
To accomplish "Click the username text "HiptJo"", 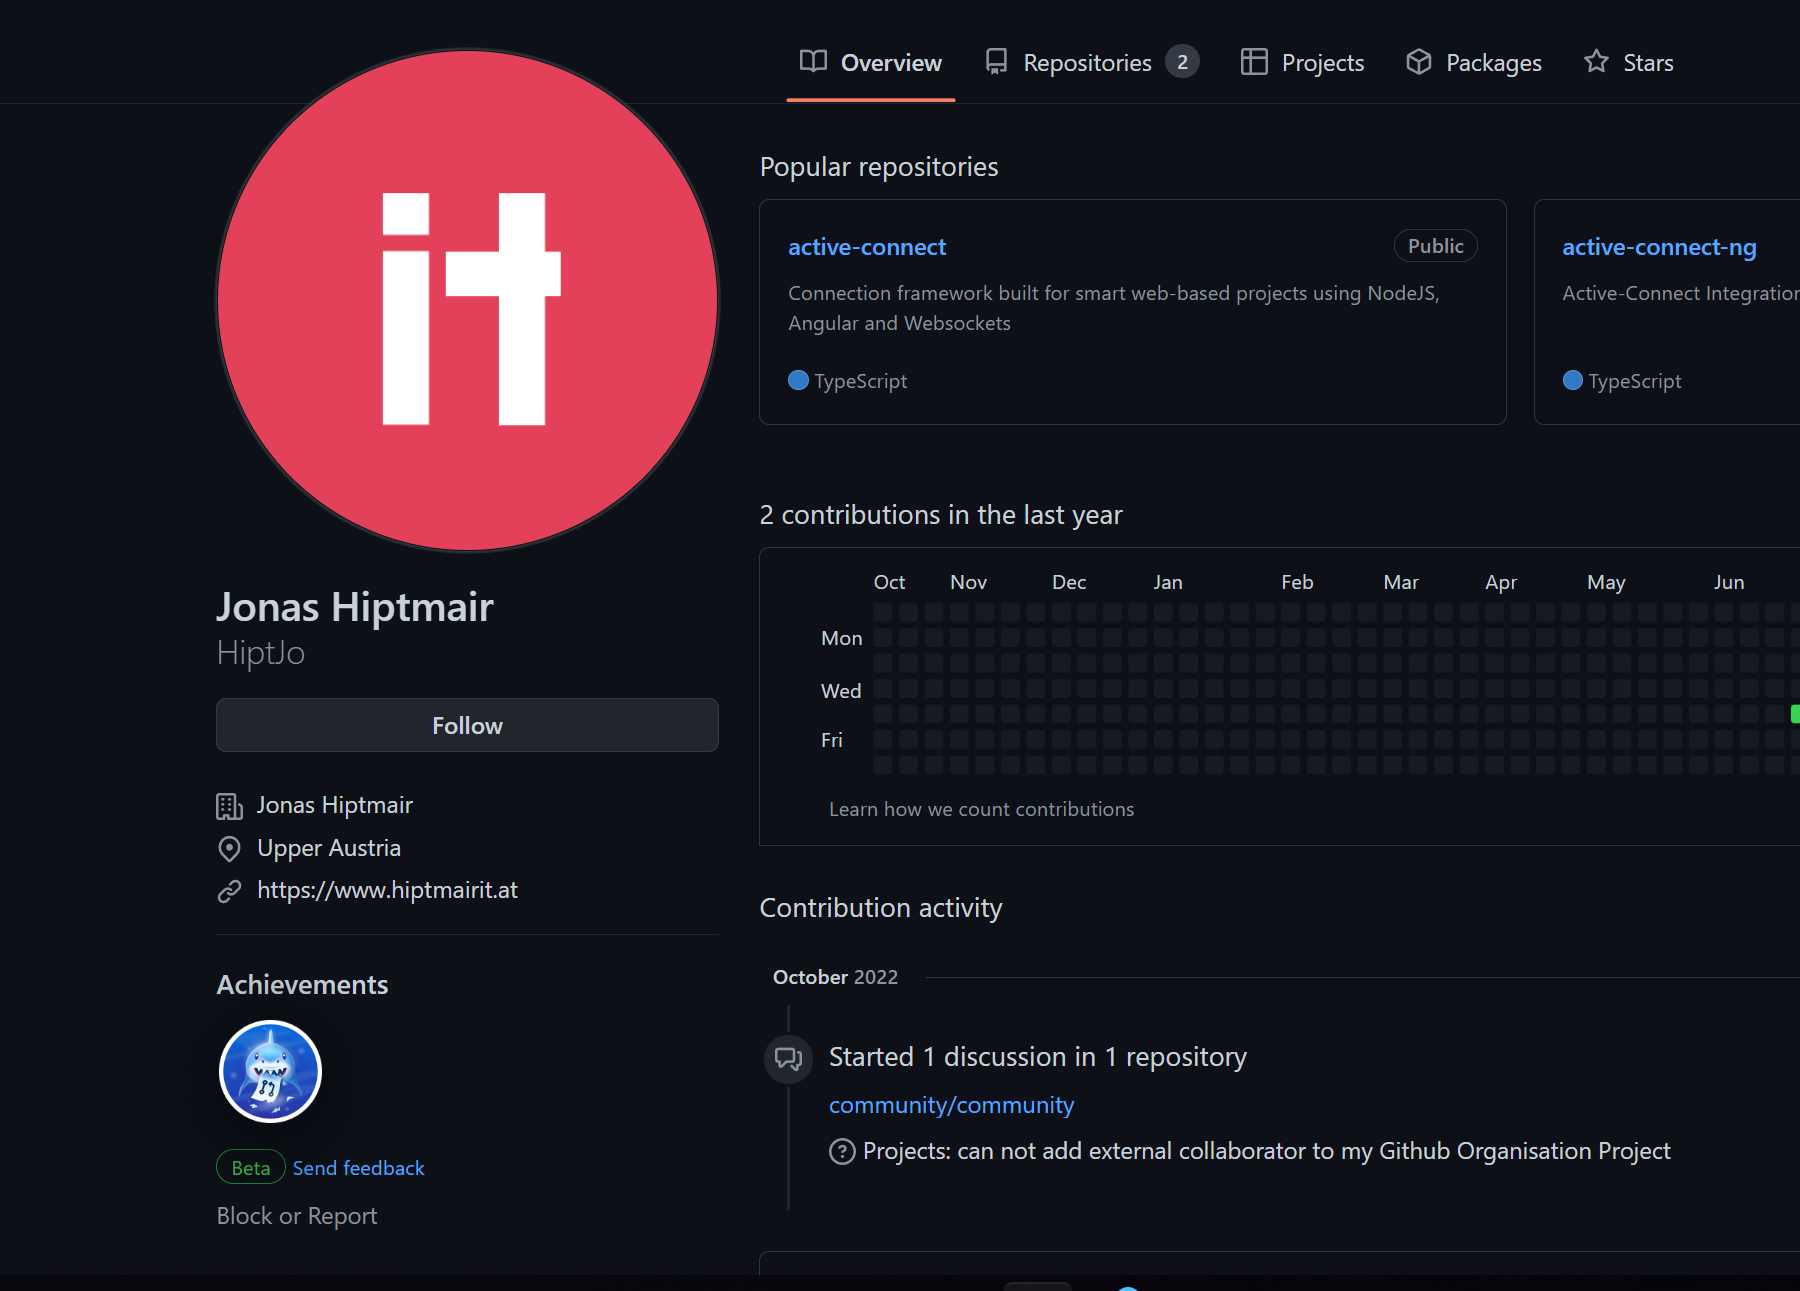I will (x=261, y=653).
